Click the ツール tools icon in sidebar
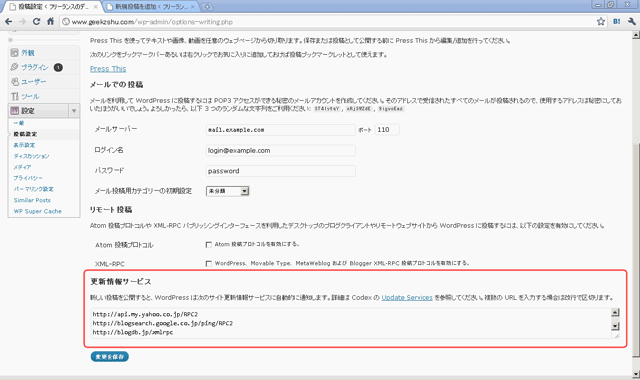 [x=15, y=96]
